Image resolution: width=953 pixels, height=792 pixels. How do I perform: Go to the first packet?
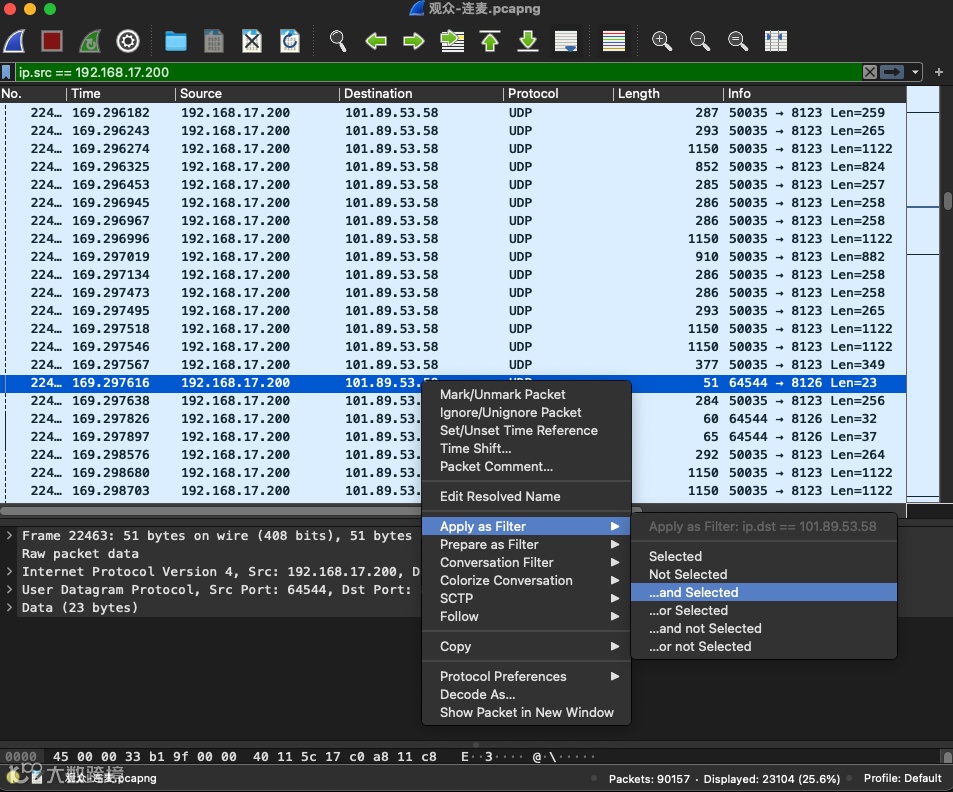pyautogui.click(x=490, y=41)
